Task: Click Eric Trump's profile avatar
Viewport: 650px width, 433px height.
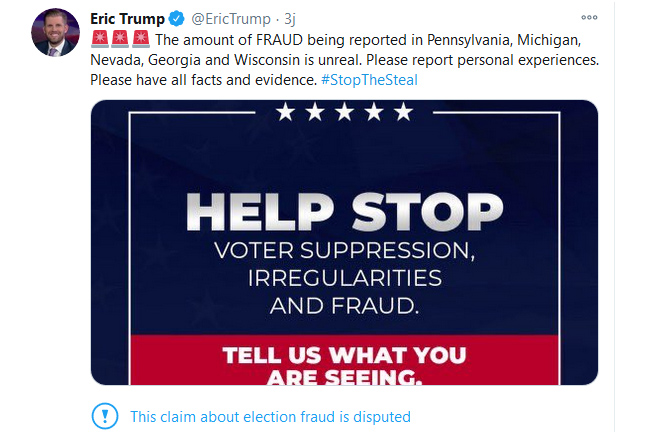Action: (x=55, y=33)
